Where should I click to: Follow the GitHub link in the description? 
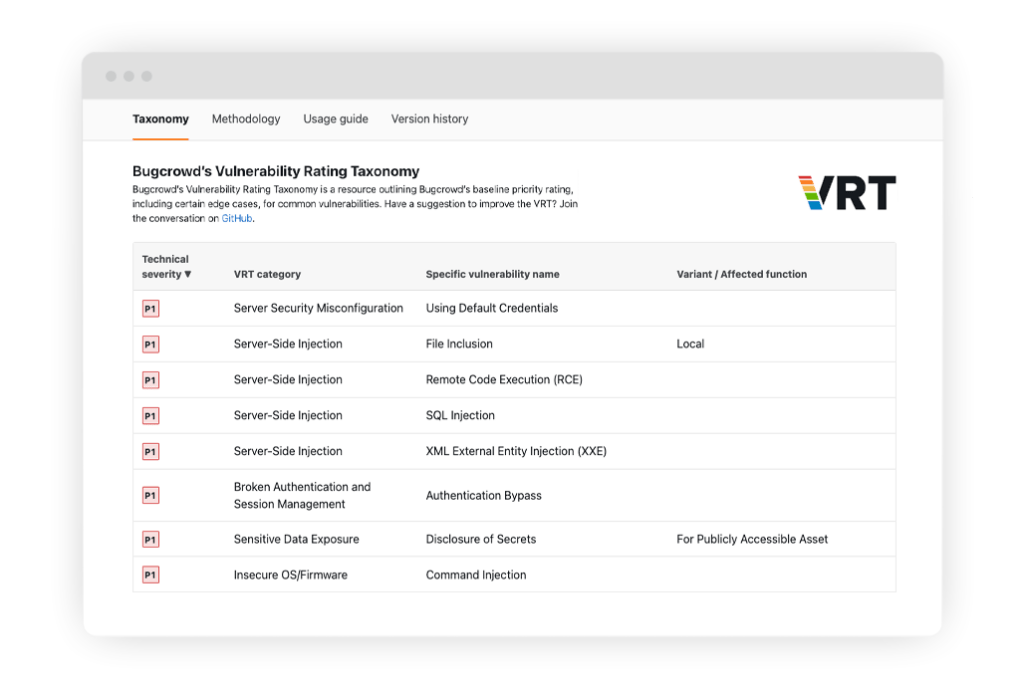pos(237,218)
